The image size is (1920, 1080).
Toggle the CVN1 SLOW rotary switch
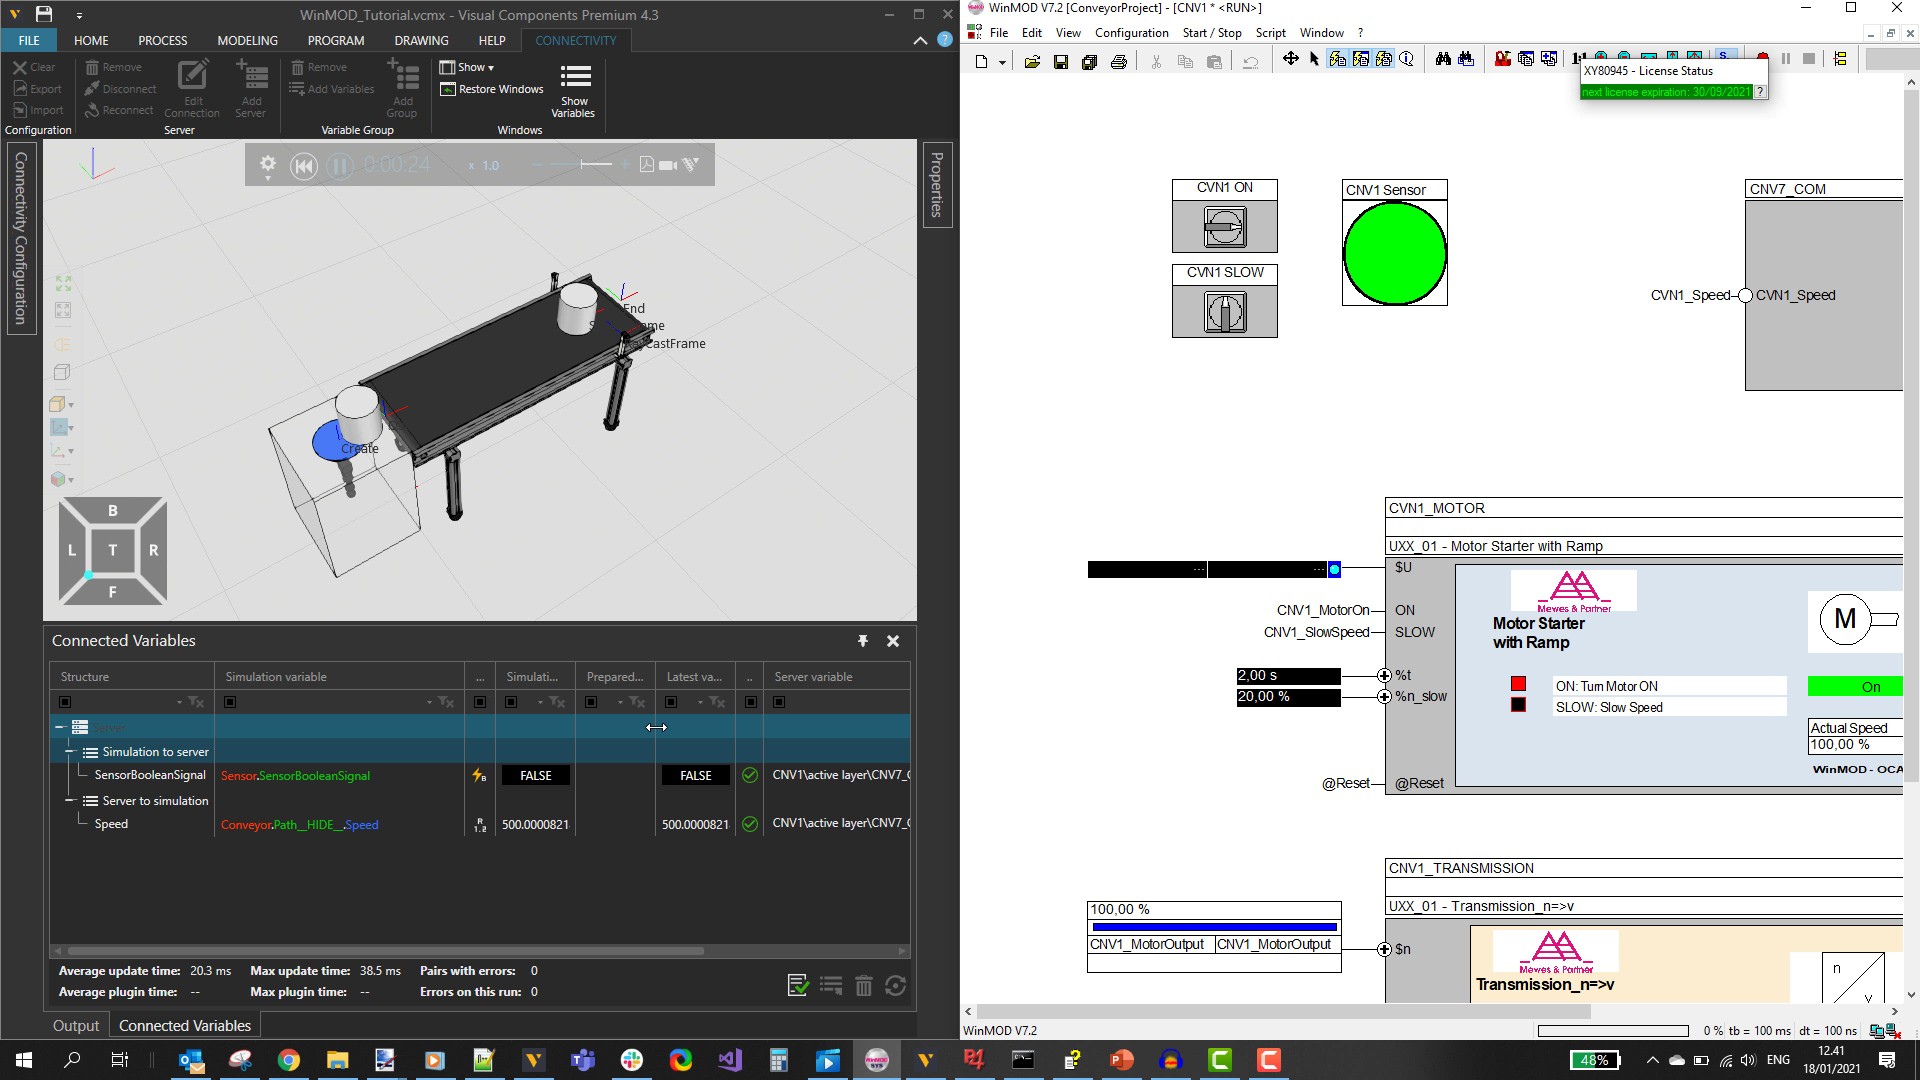[x=1224, y=312]
